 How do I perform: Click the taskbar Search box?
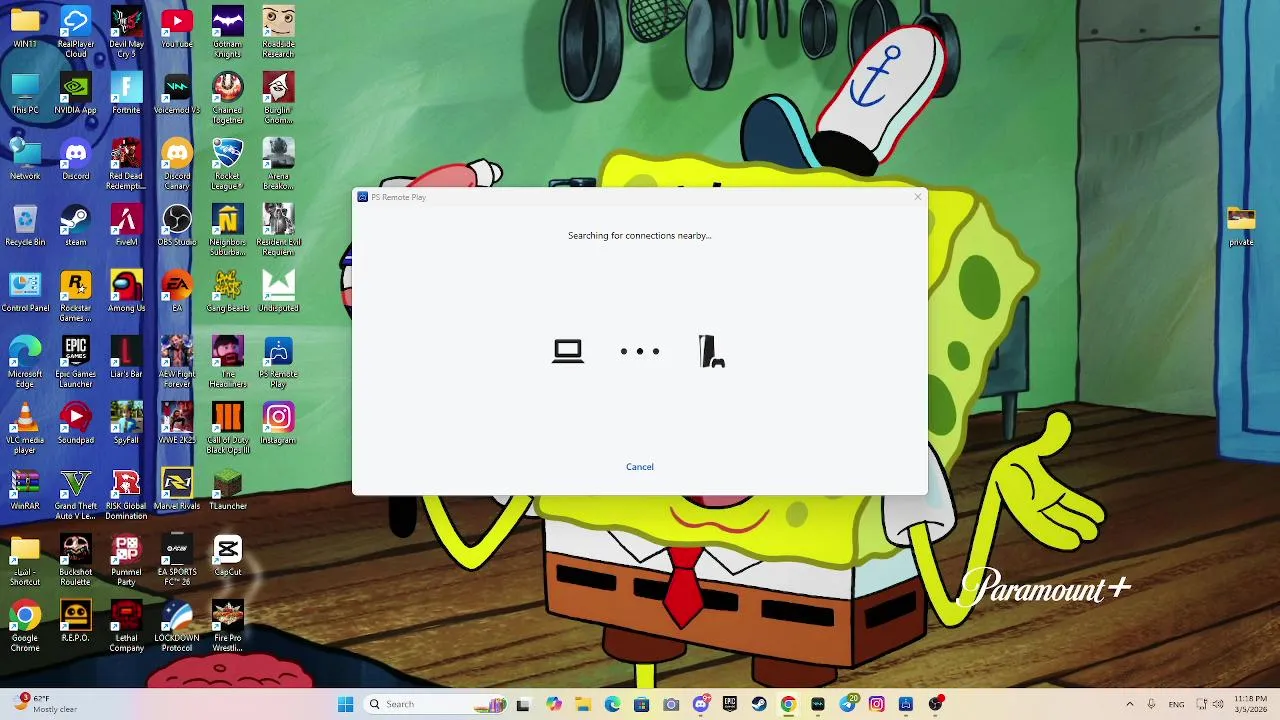[435, 704]
